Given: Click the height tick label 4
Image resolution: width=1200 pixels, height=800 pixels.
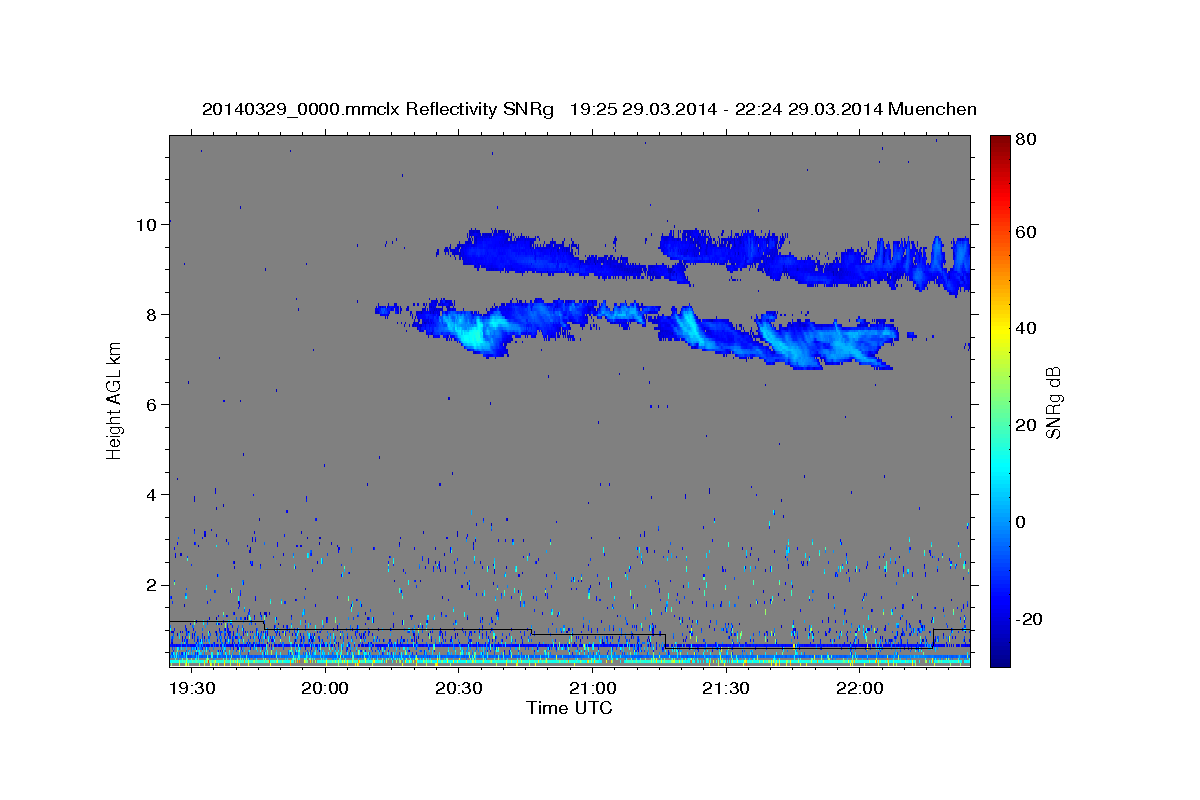Looking at the screenshot, I should [x=153, y=495].
